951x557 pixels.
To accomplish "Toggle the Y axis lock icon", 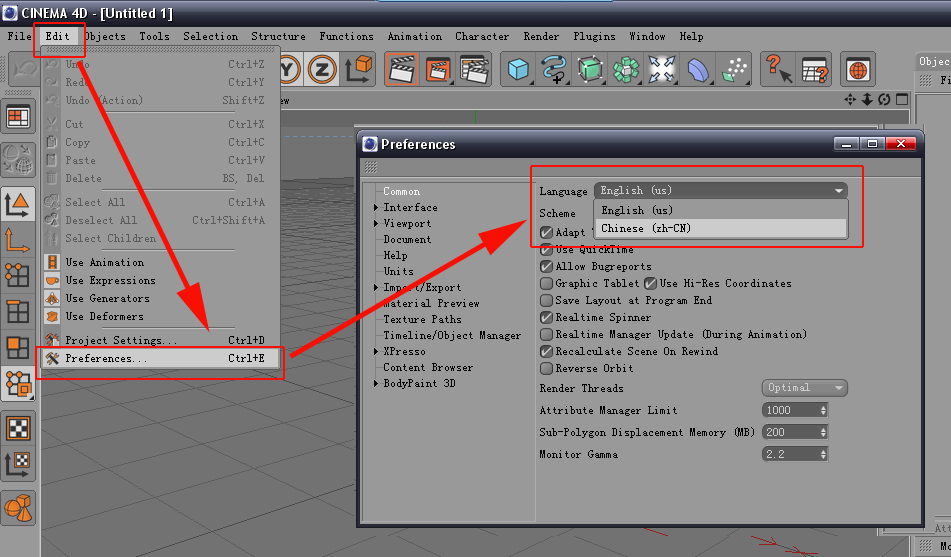I will coord(290,69).
